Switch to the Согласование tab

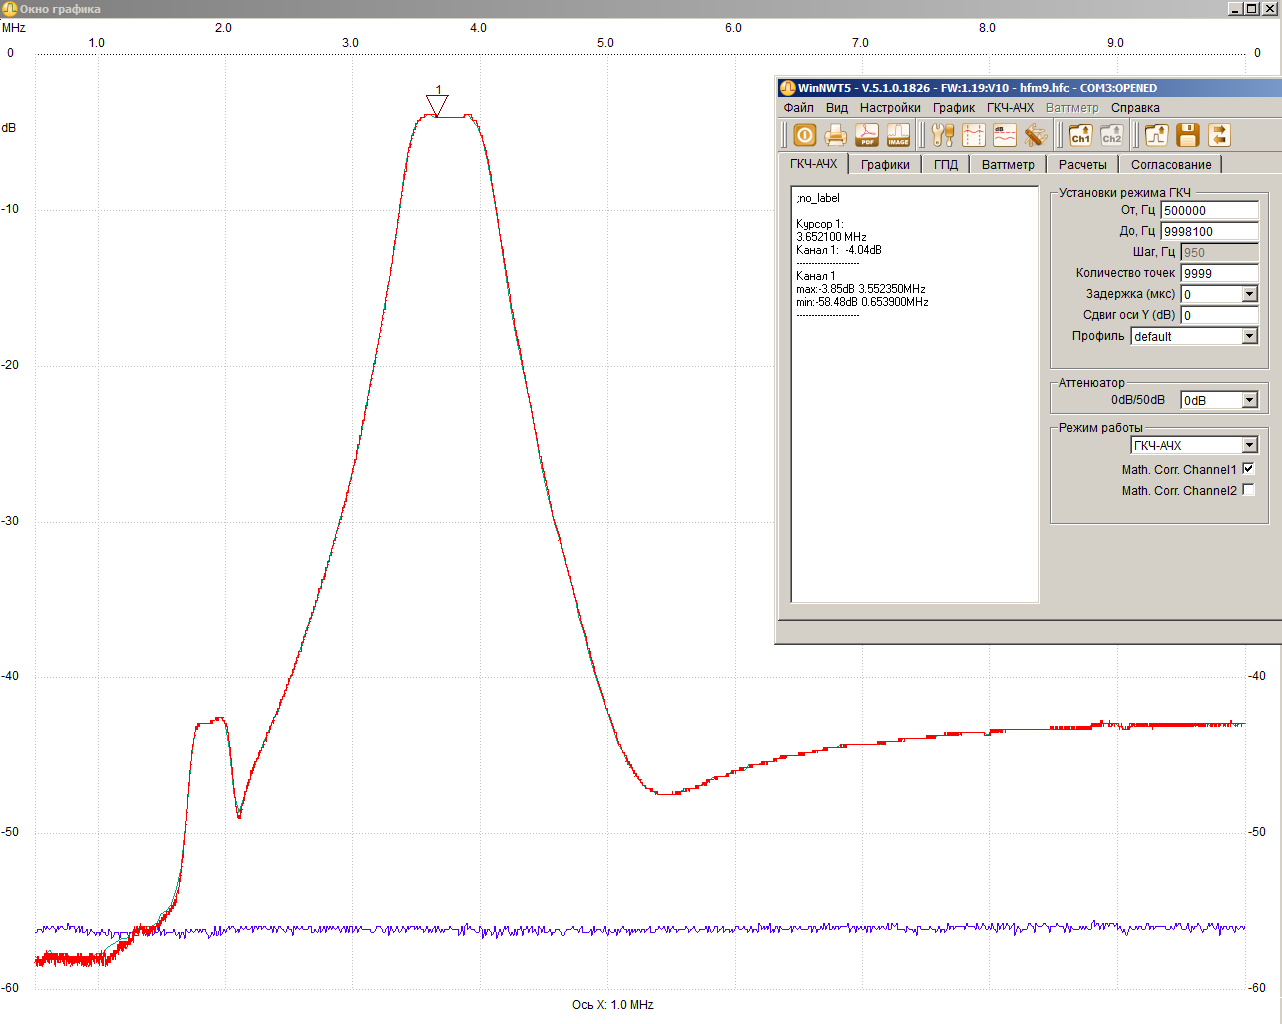point(1170,165)
